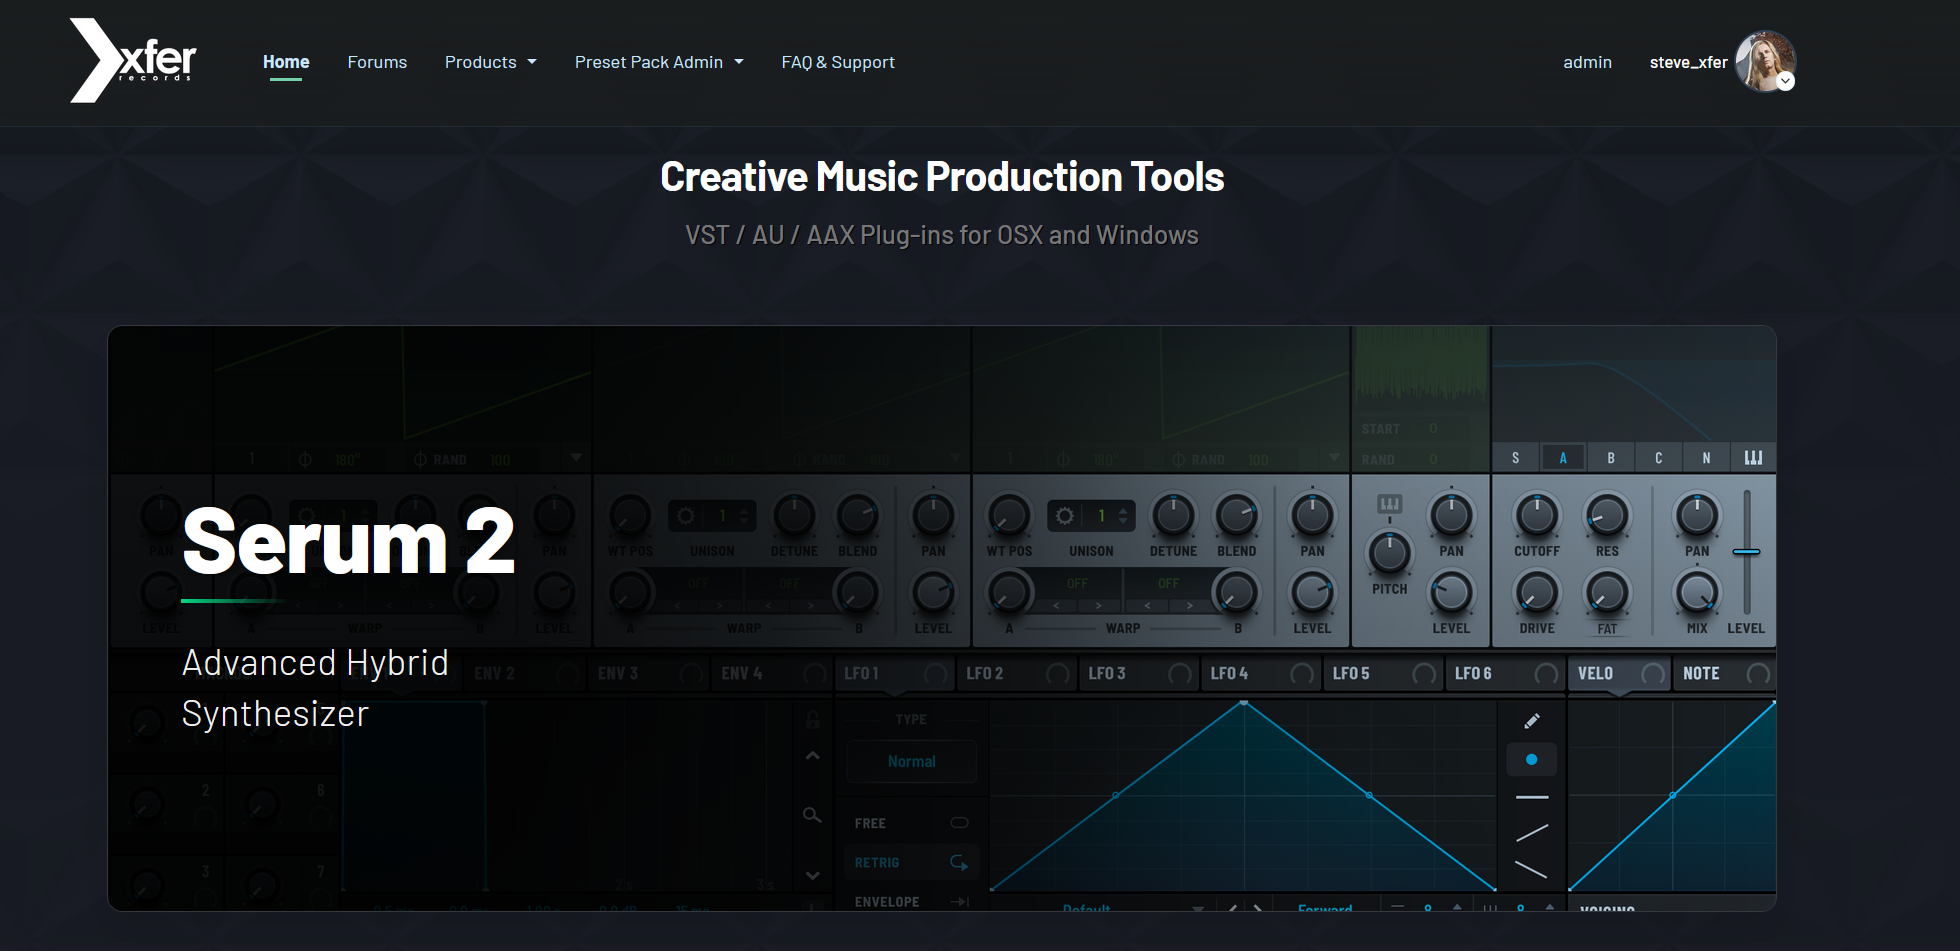The width and height of the screenshot is (1960, 951).
Task: Select filter routing tab B
Action: tap(1610, 458)
